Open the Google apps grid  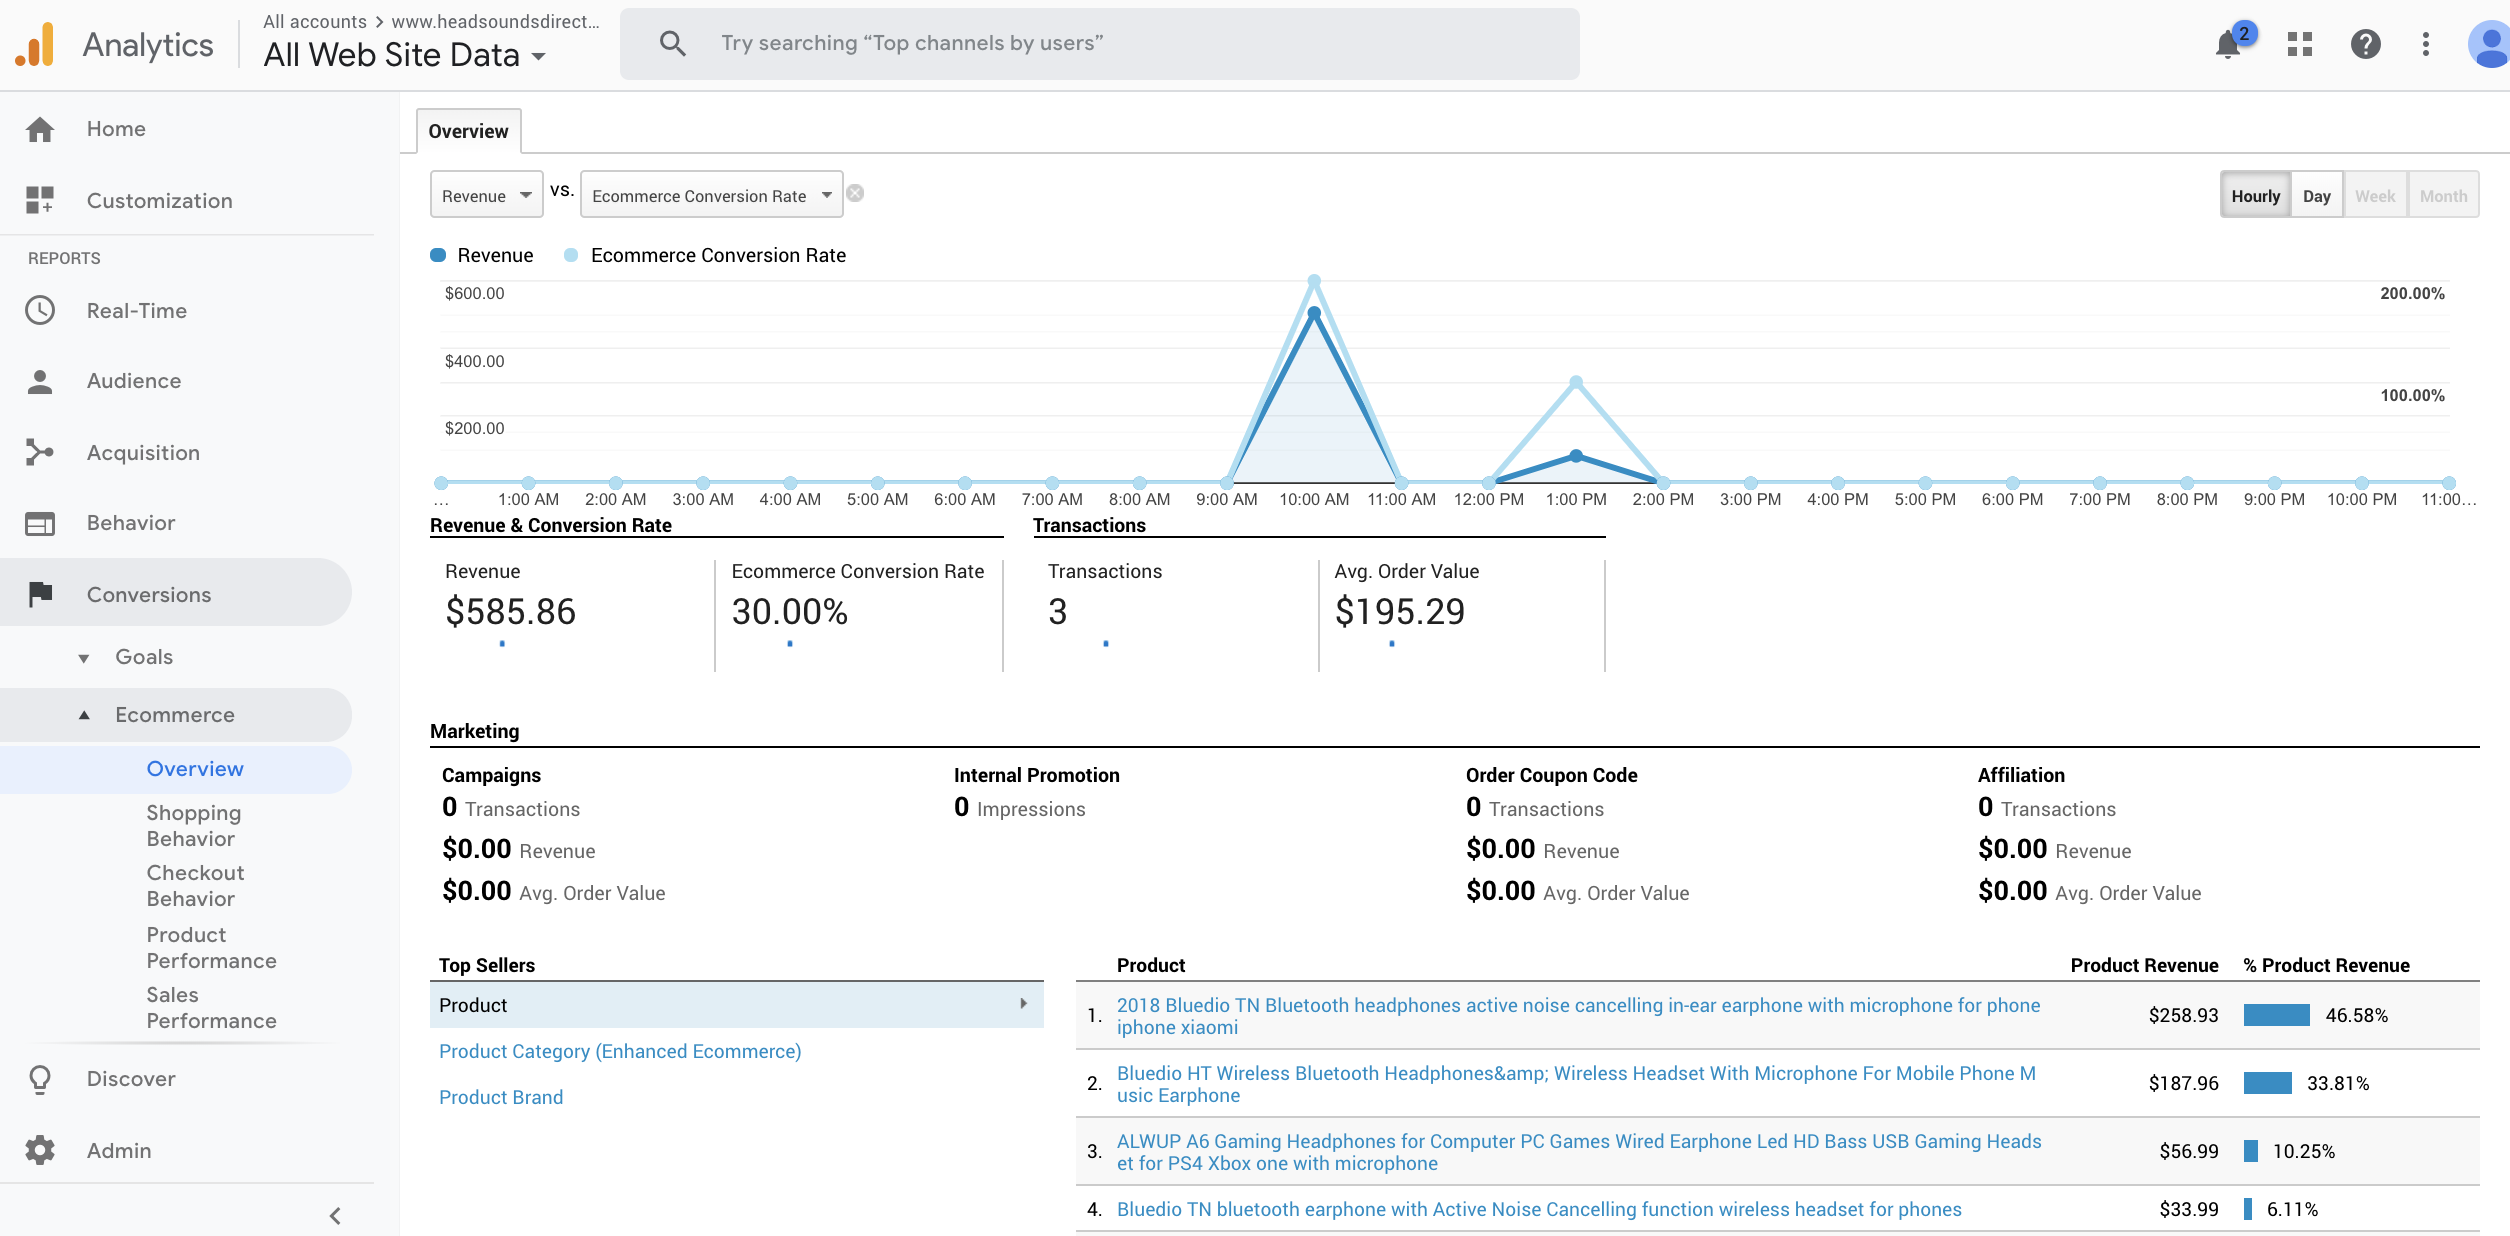coord(2299,44)
